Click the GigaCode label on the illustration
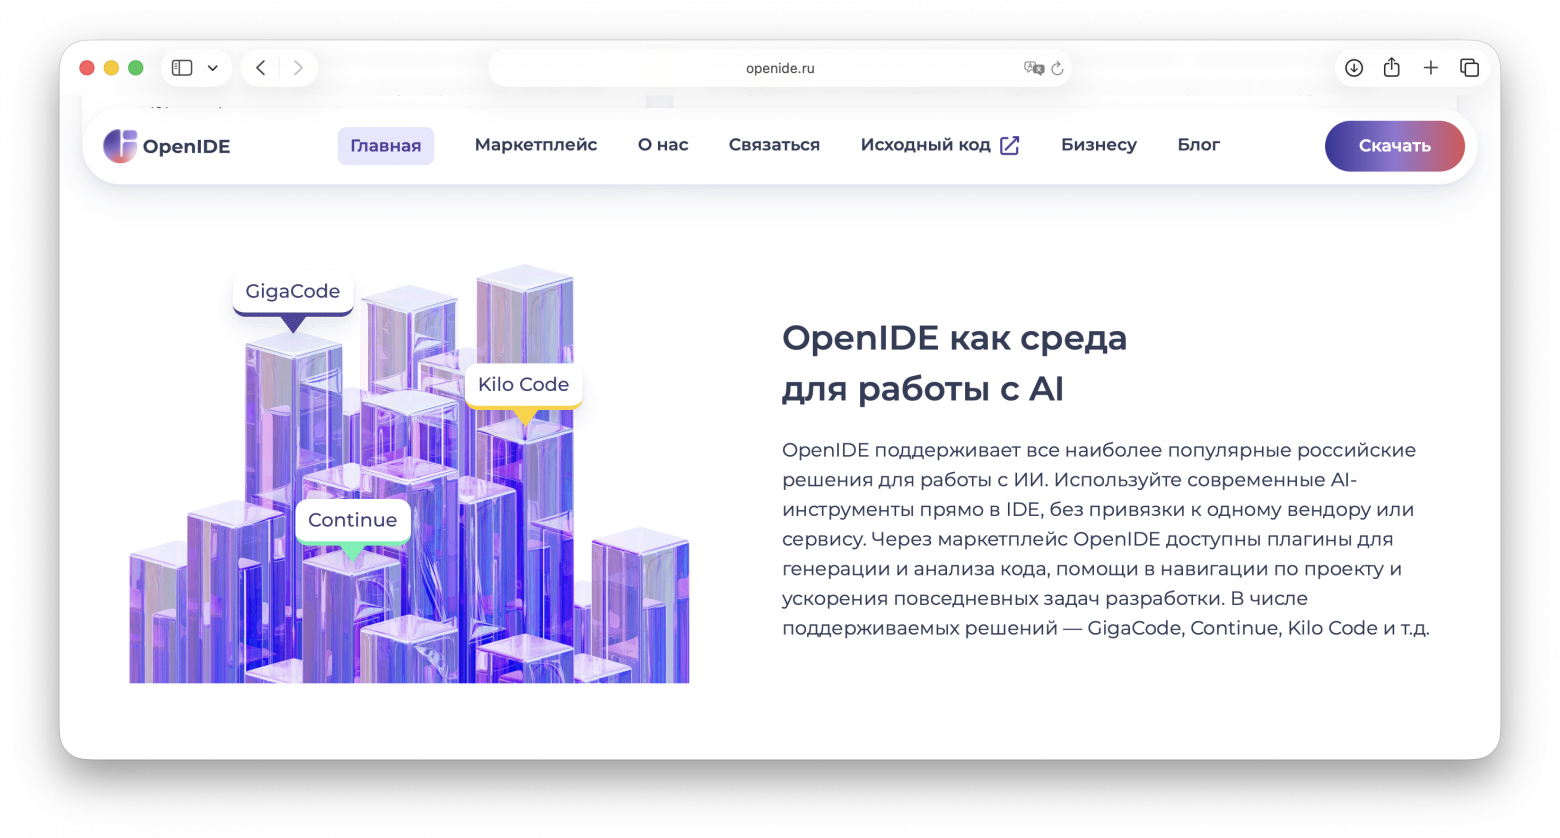 (x=293, y=291)
